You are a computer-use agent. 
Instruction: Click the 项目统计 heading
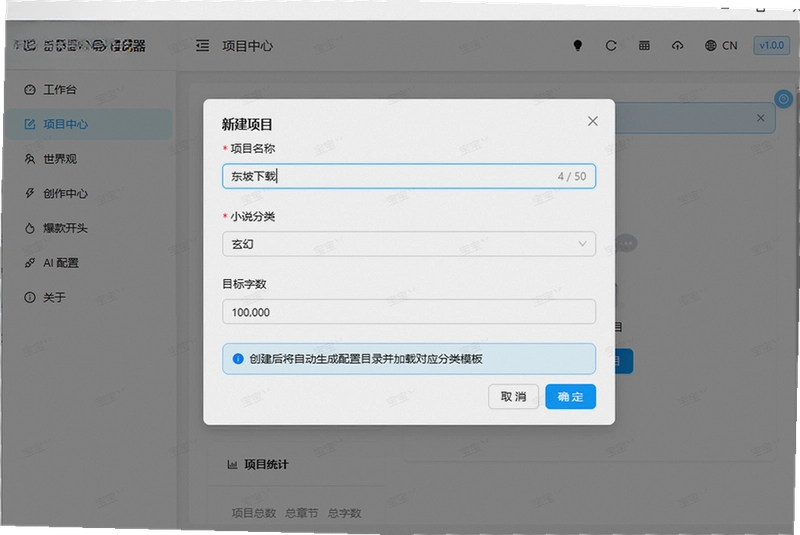click(266, 465)
